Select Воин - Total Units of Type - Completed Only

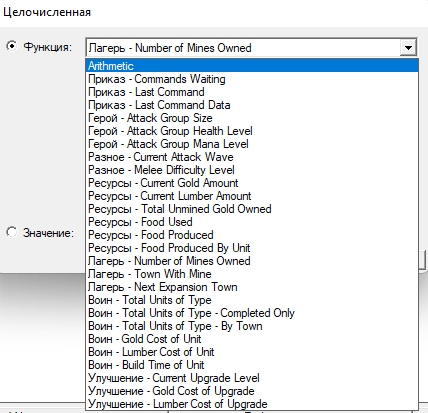[252, 313]
